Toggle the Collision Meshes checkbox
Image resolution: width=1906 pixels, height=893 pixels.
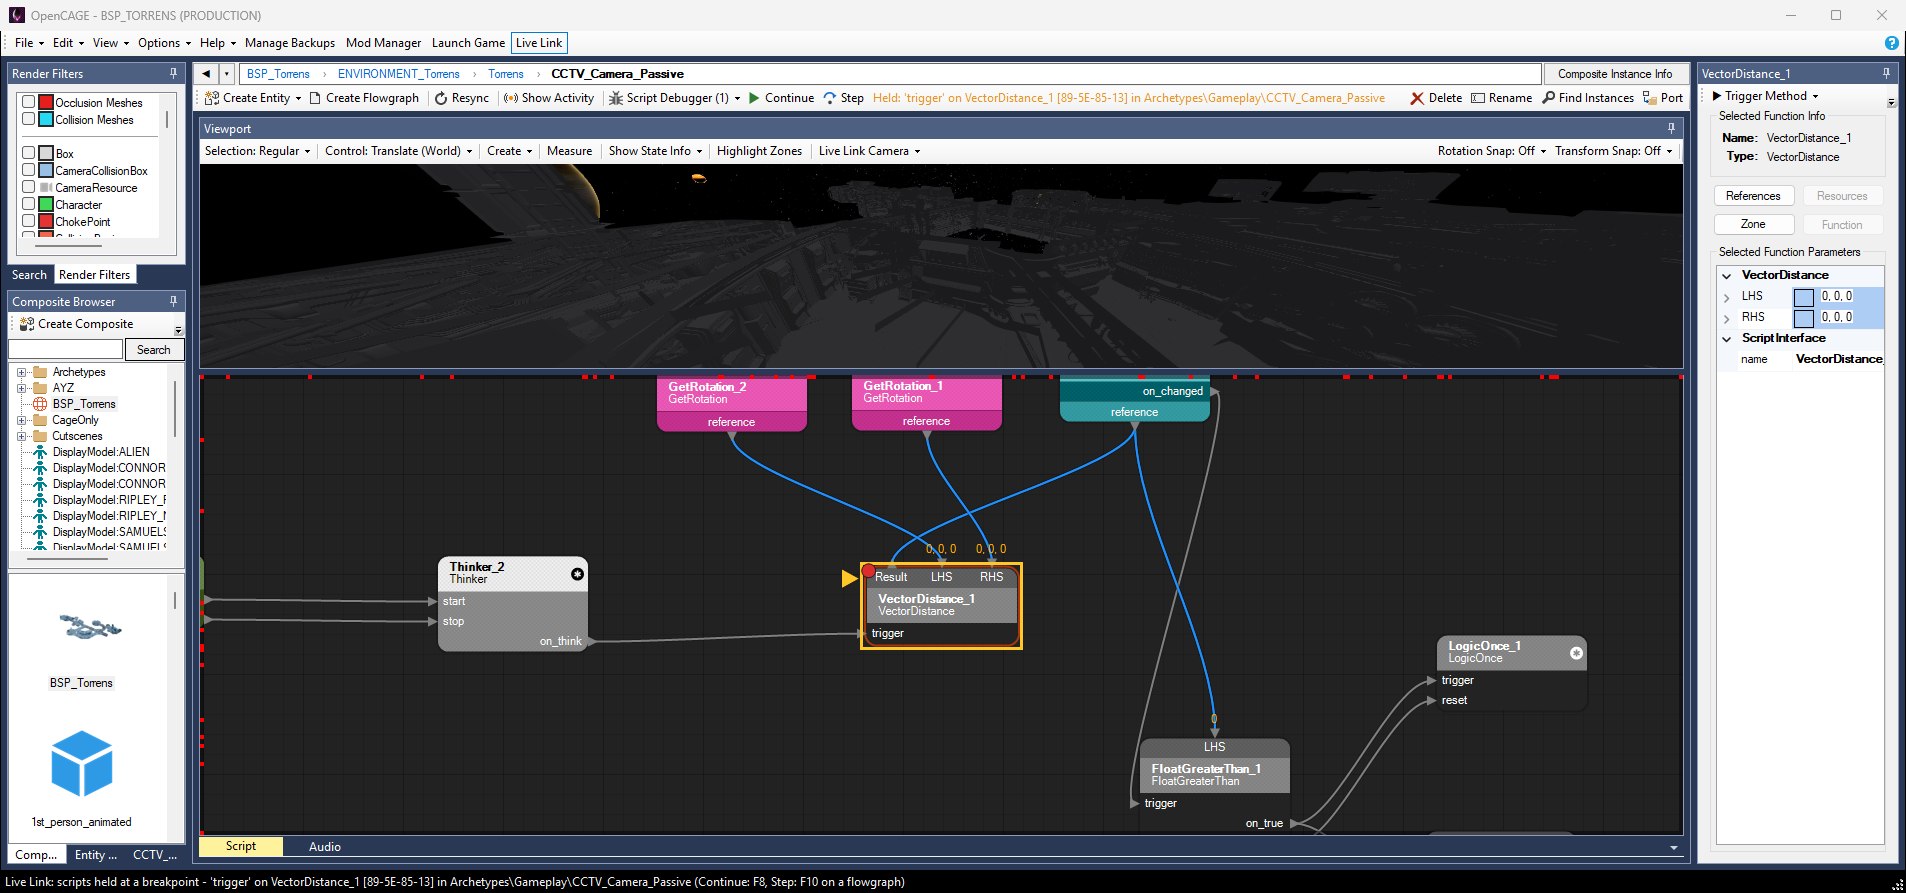click(x=29, y=120)
